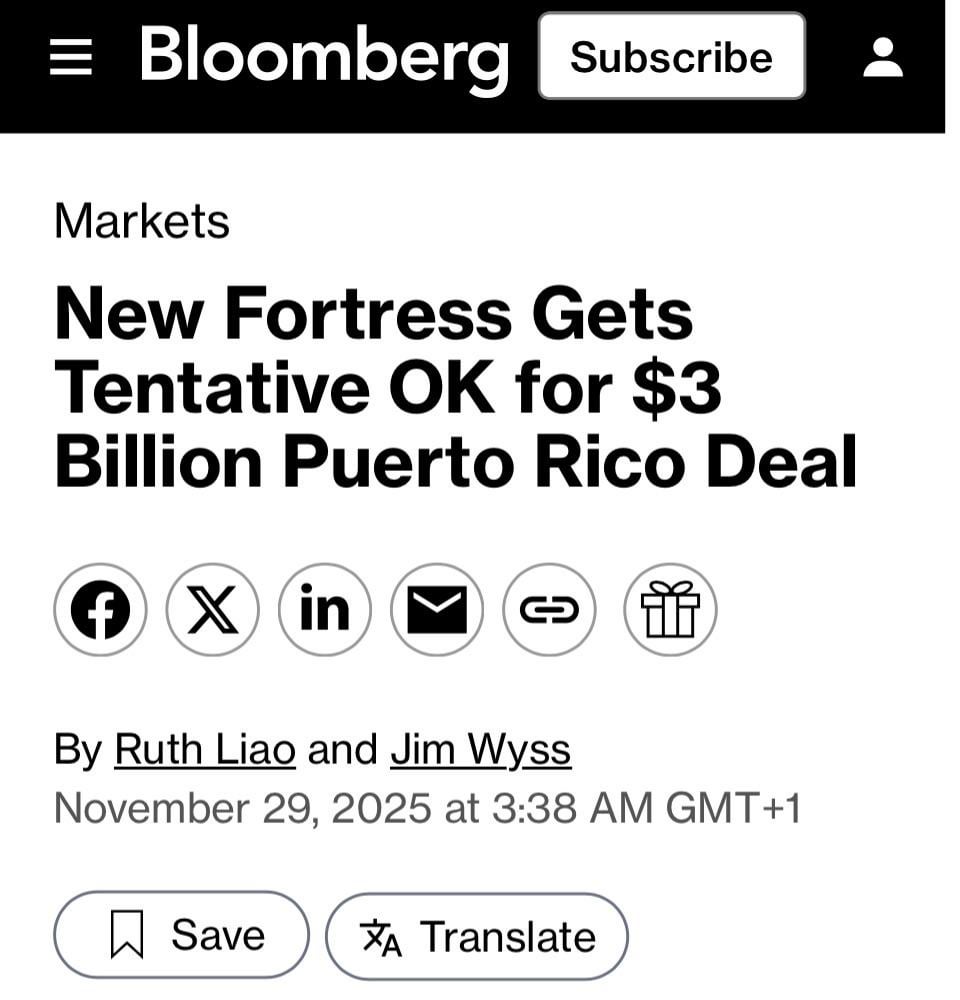Copy article link with chain icon
Image resolution: width=960 pixels, height=1000 pixels.
[x=549, y=610]
